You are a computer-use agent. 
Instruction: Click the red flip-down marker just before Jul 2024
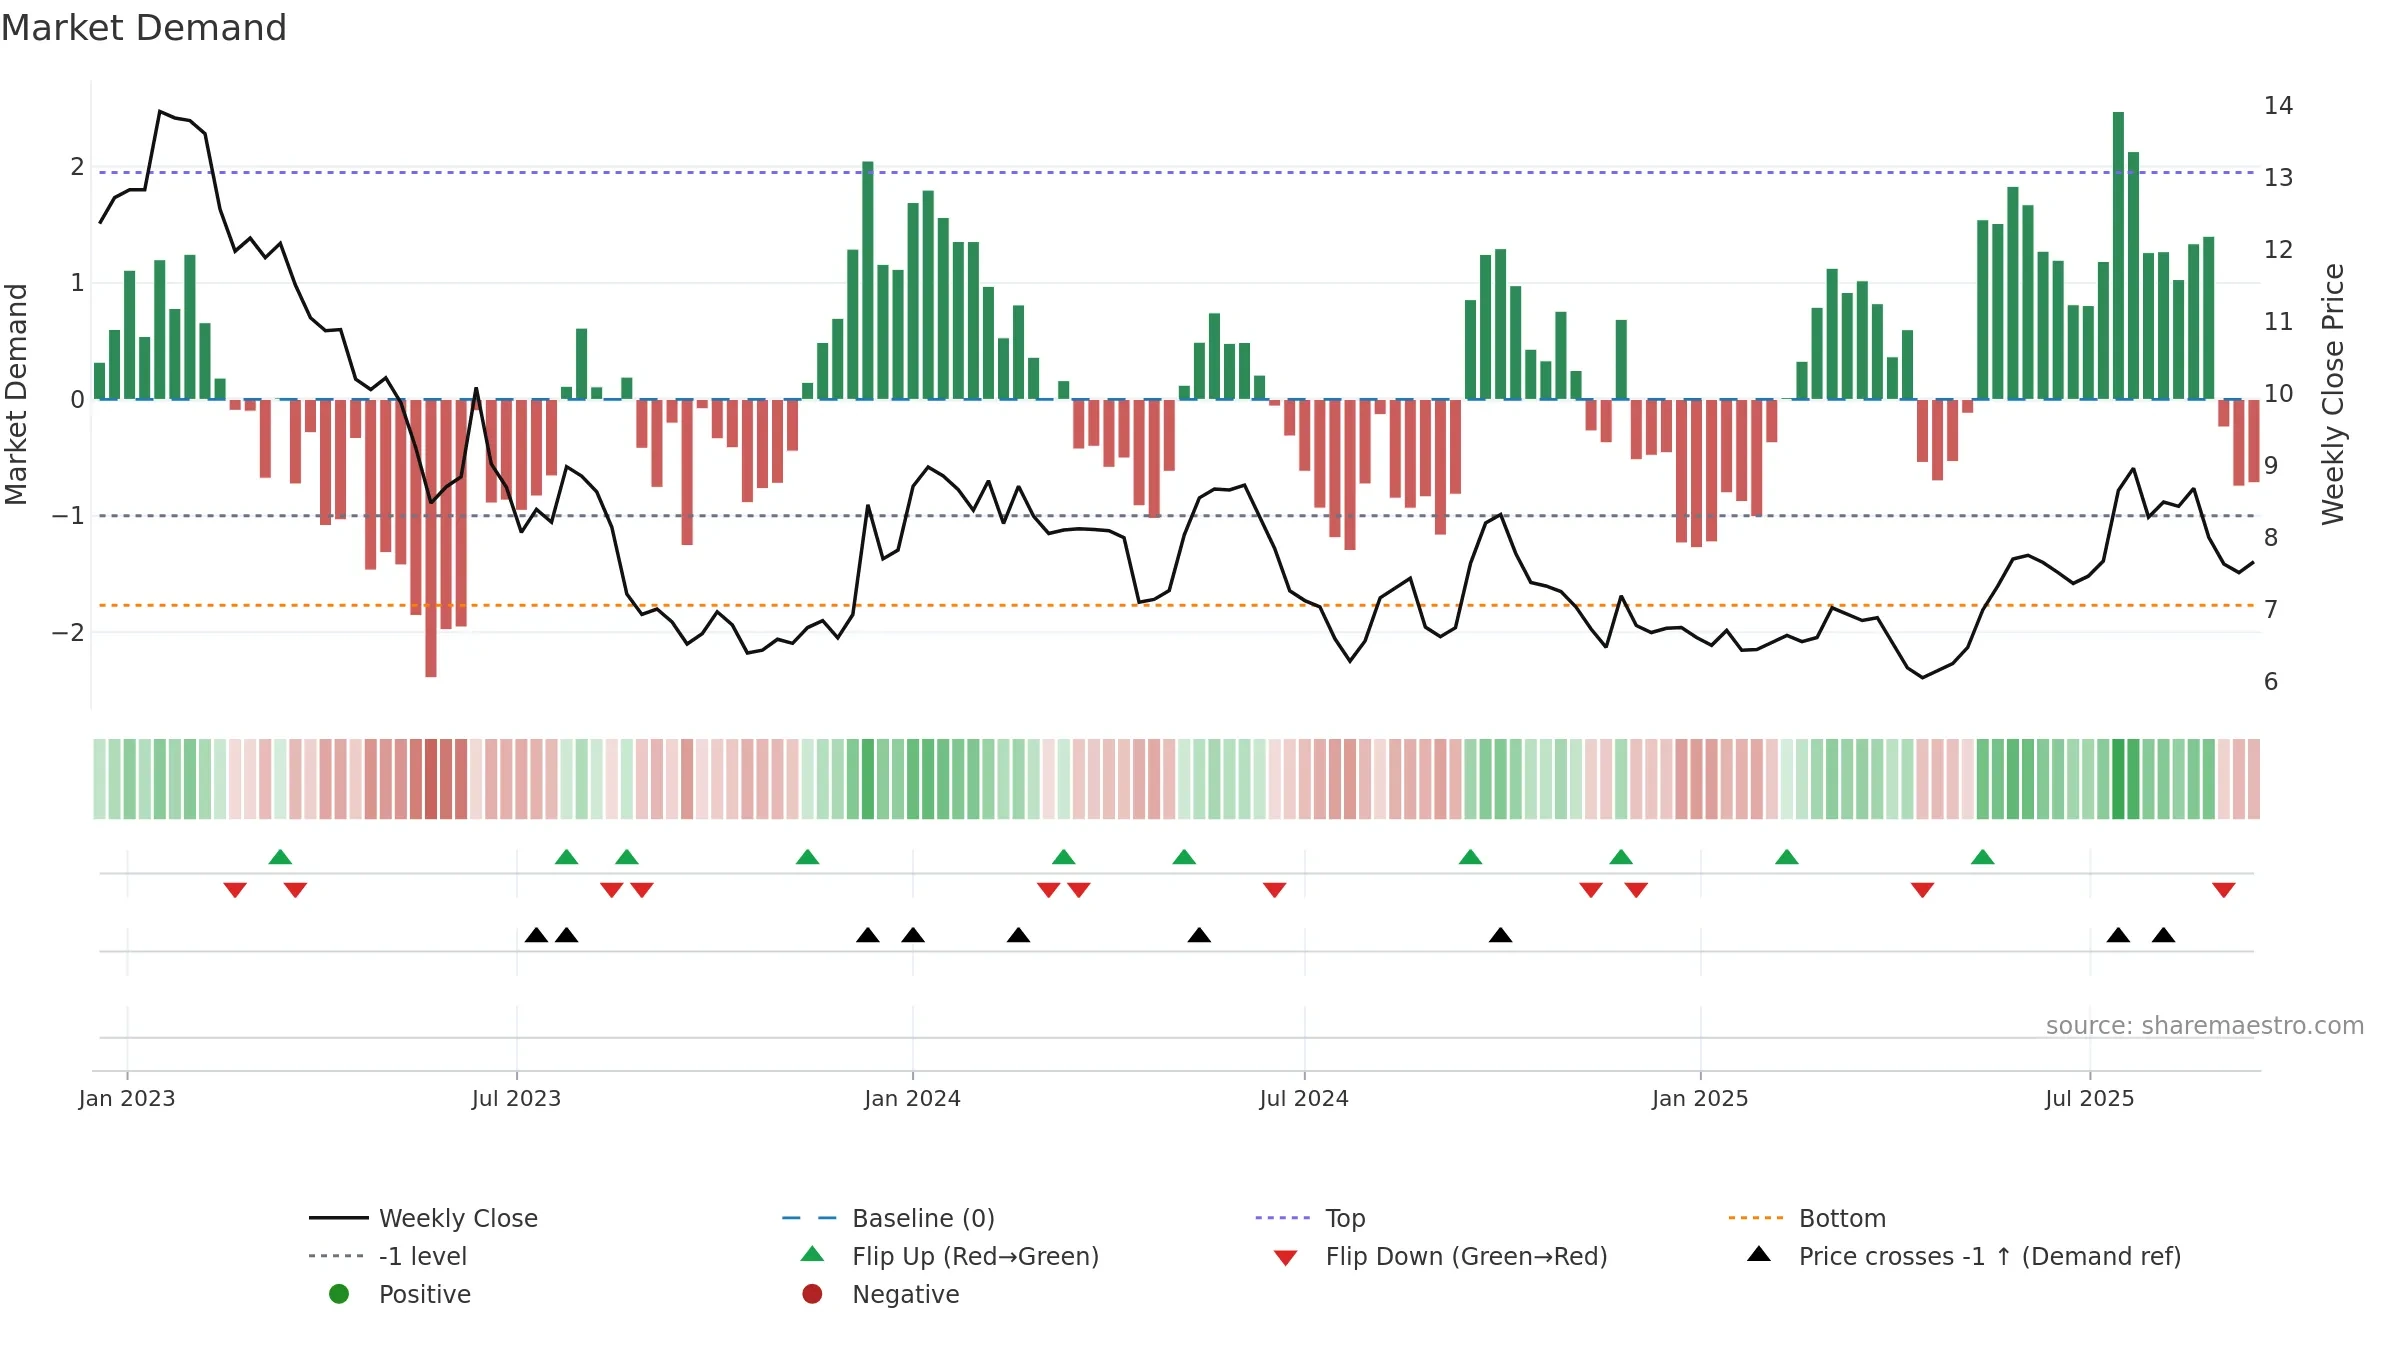(1275, 890)
